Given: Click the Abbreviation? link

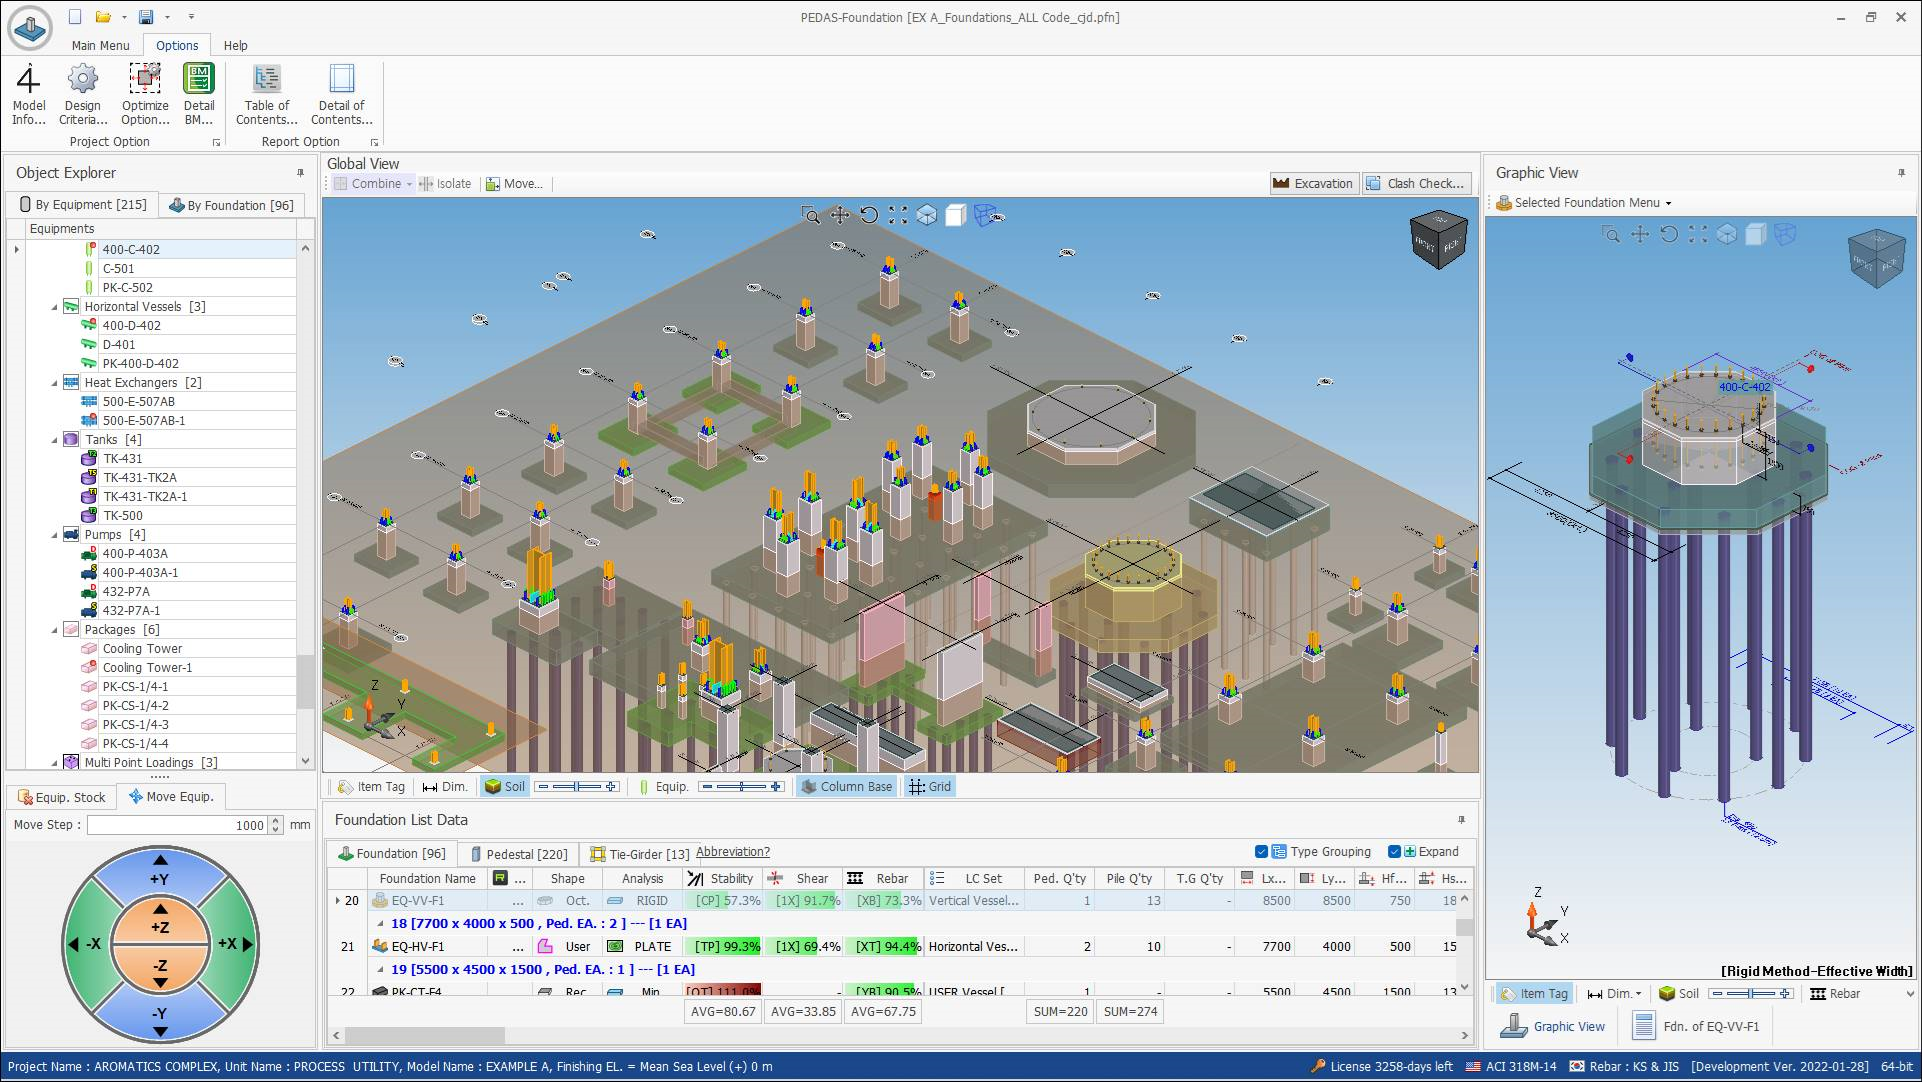Looking at the screenshot, I should (x=732, y=852).
